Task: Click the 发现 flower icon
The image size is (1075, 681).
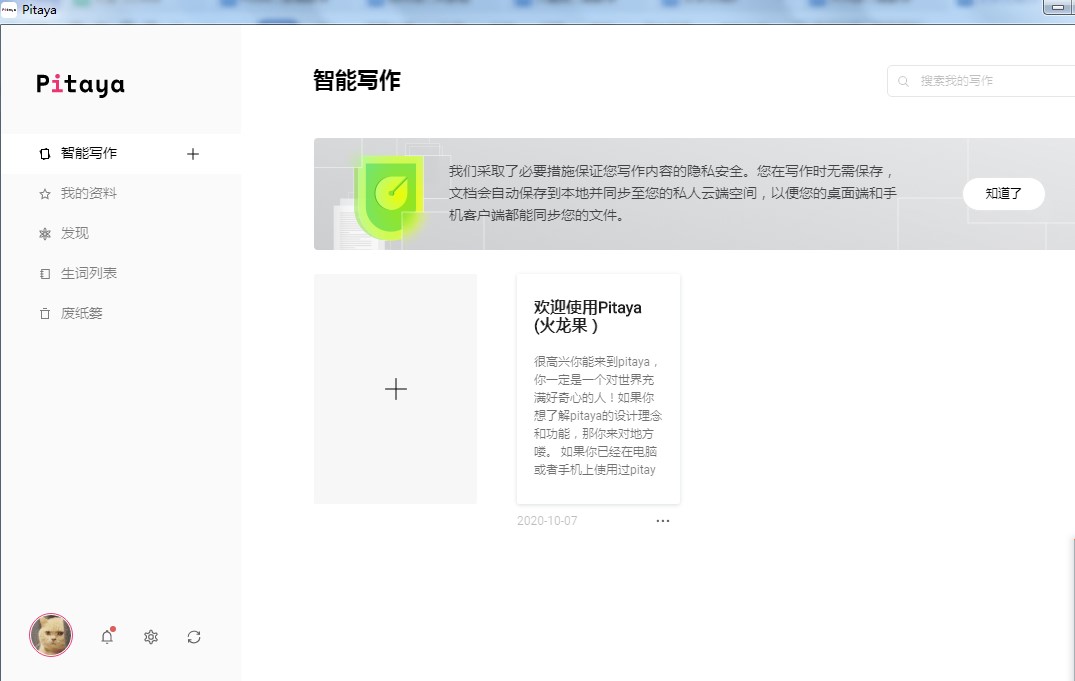Action: tap(45, 234)
